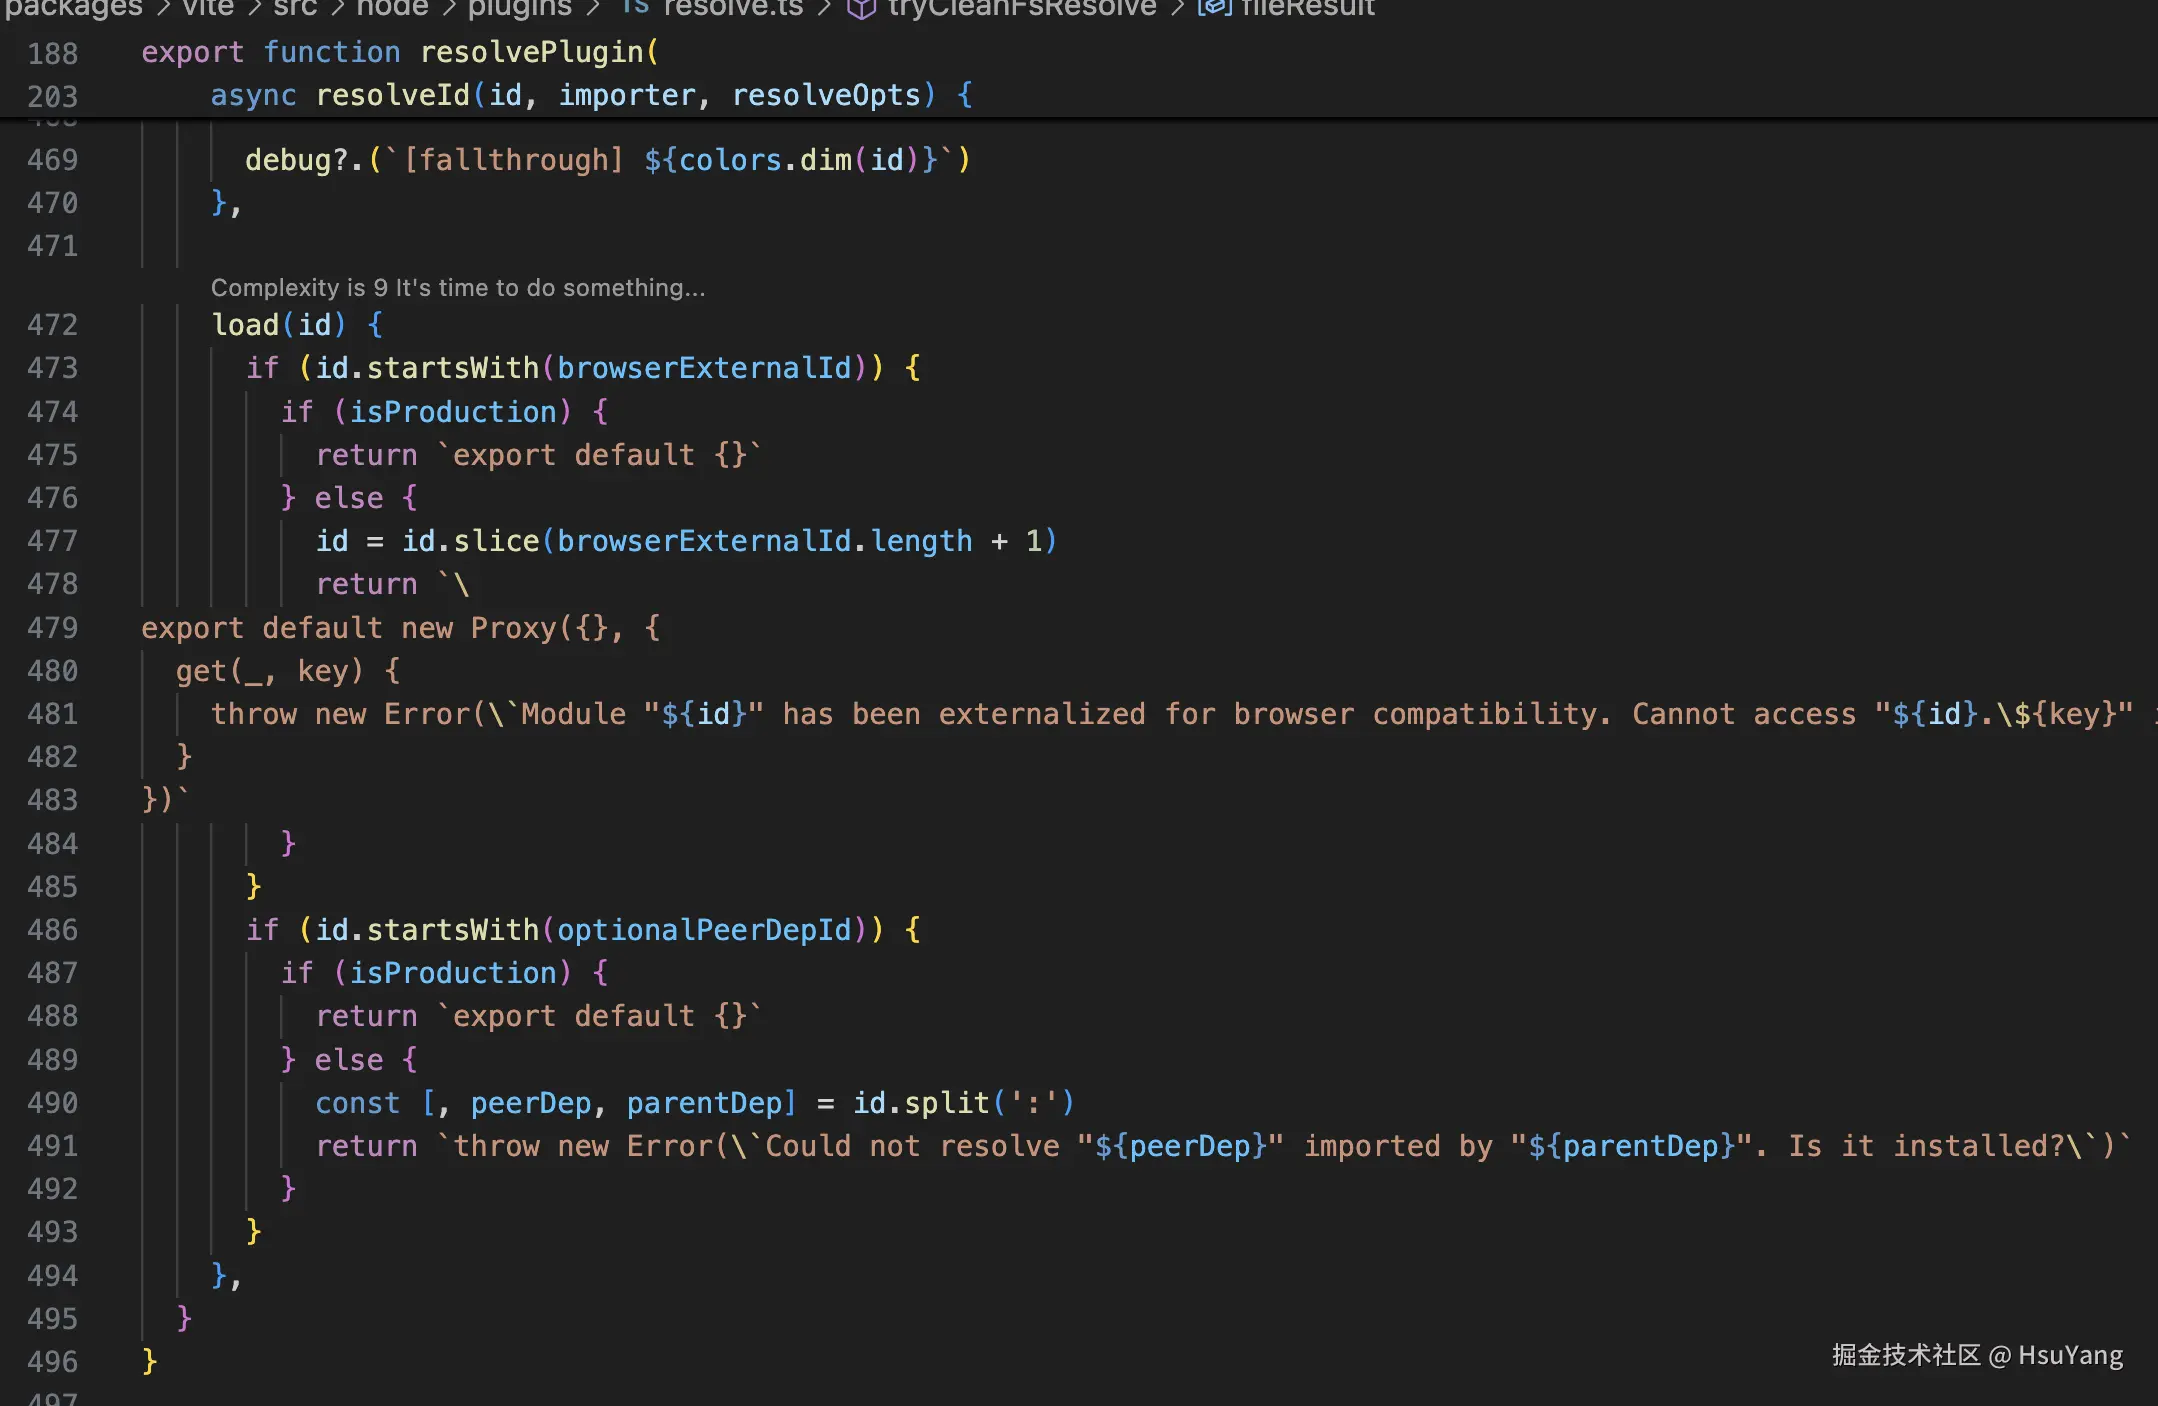Click the browserExternalId identifier on line 473
Screen dimensions: 2158x1406
[704, 368]
